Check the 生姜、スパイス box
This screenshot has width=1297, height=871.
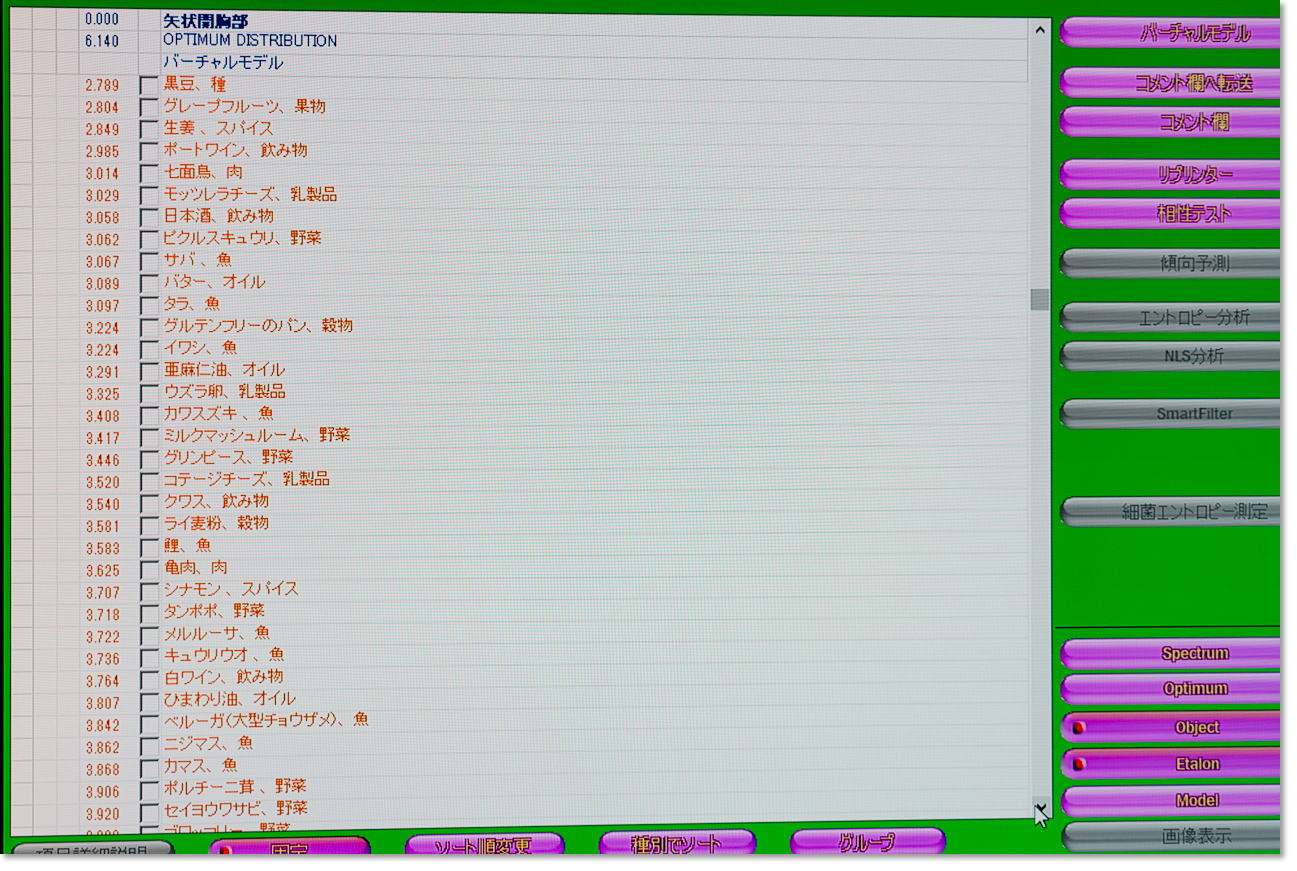pyautogui.click(x=149, y=130)
